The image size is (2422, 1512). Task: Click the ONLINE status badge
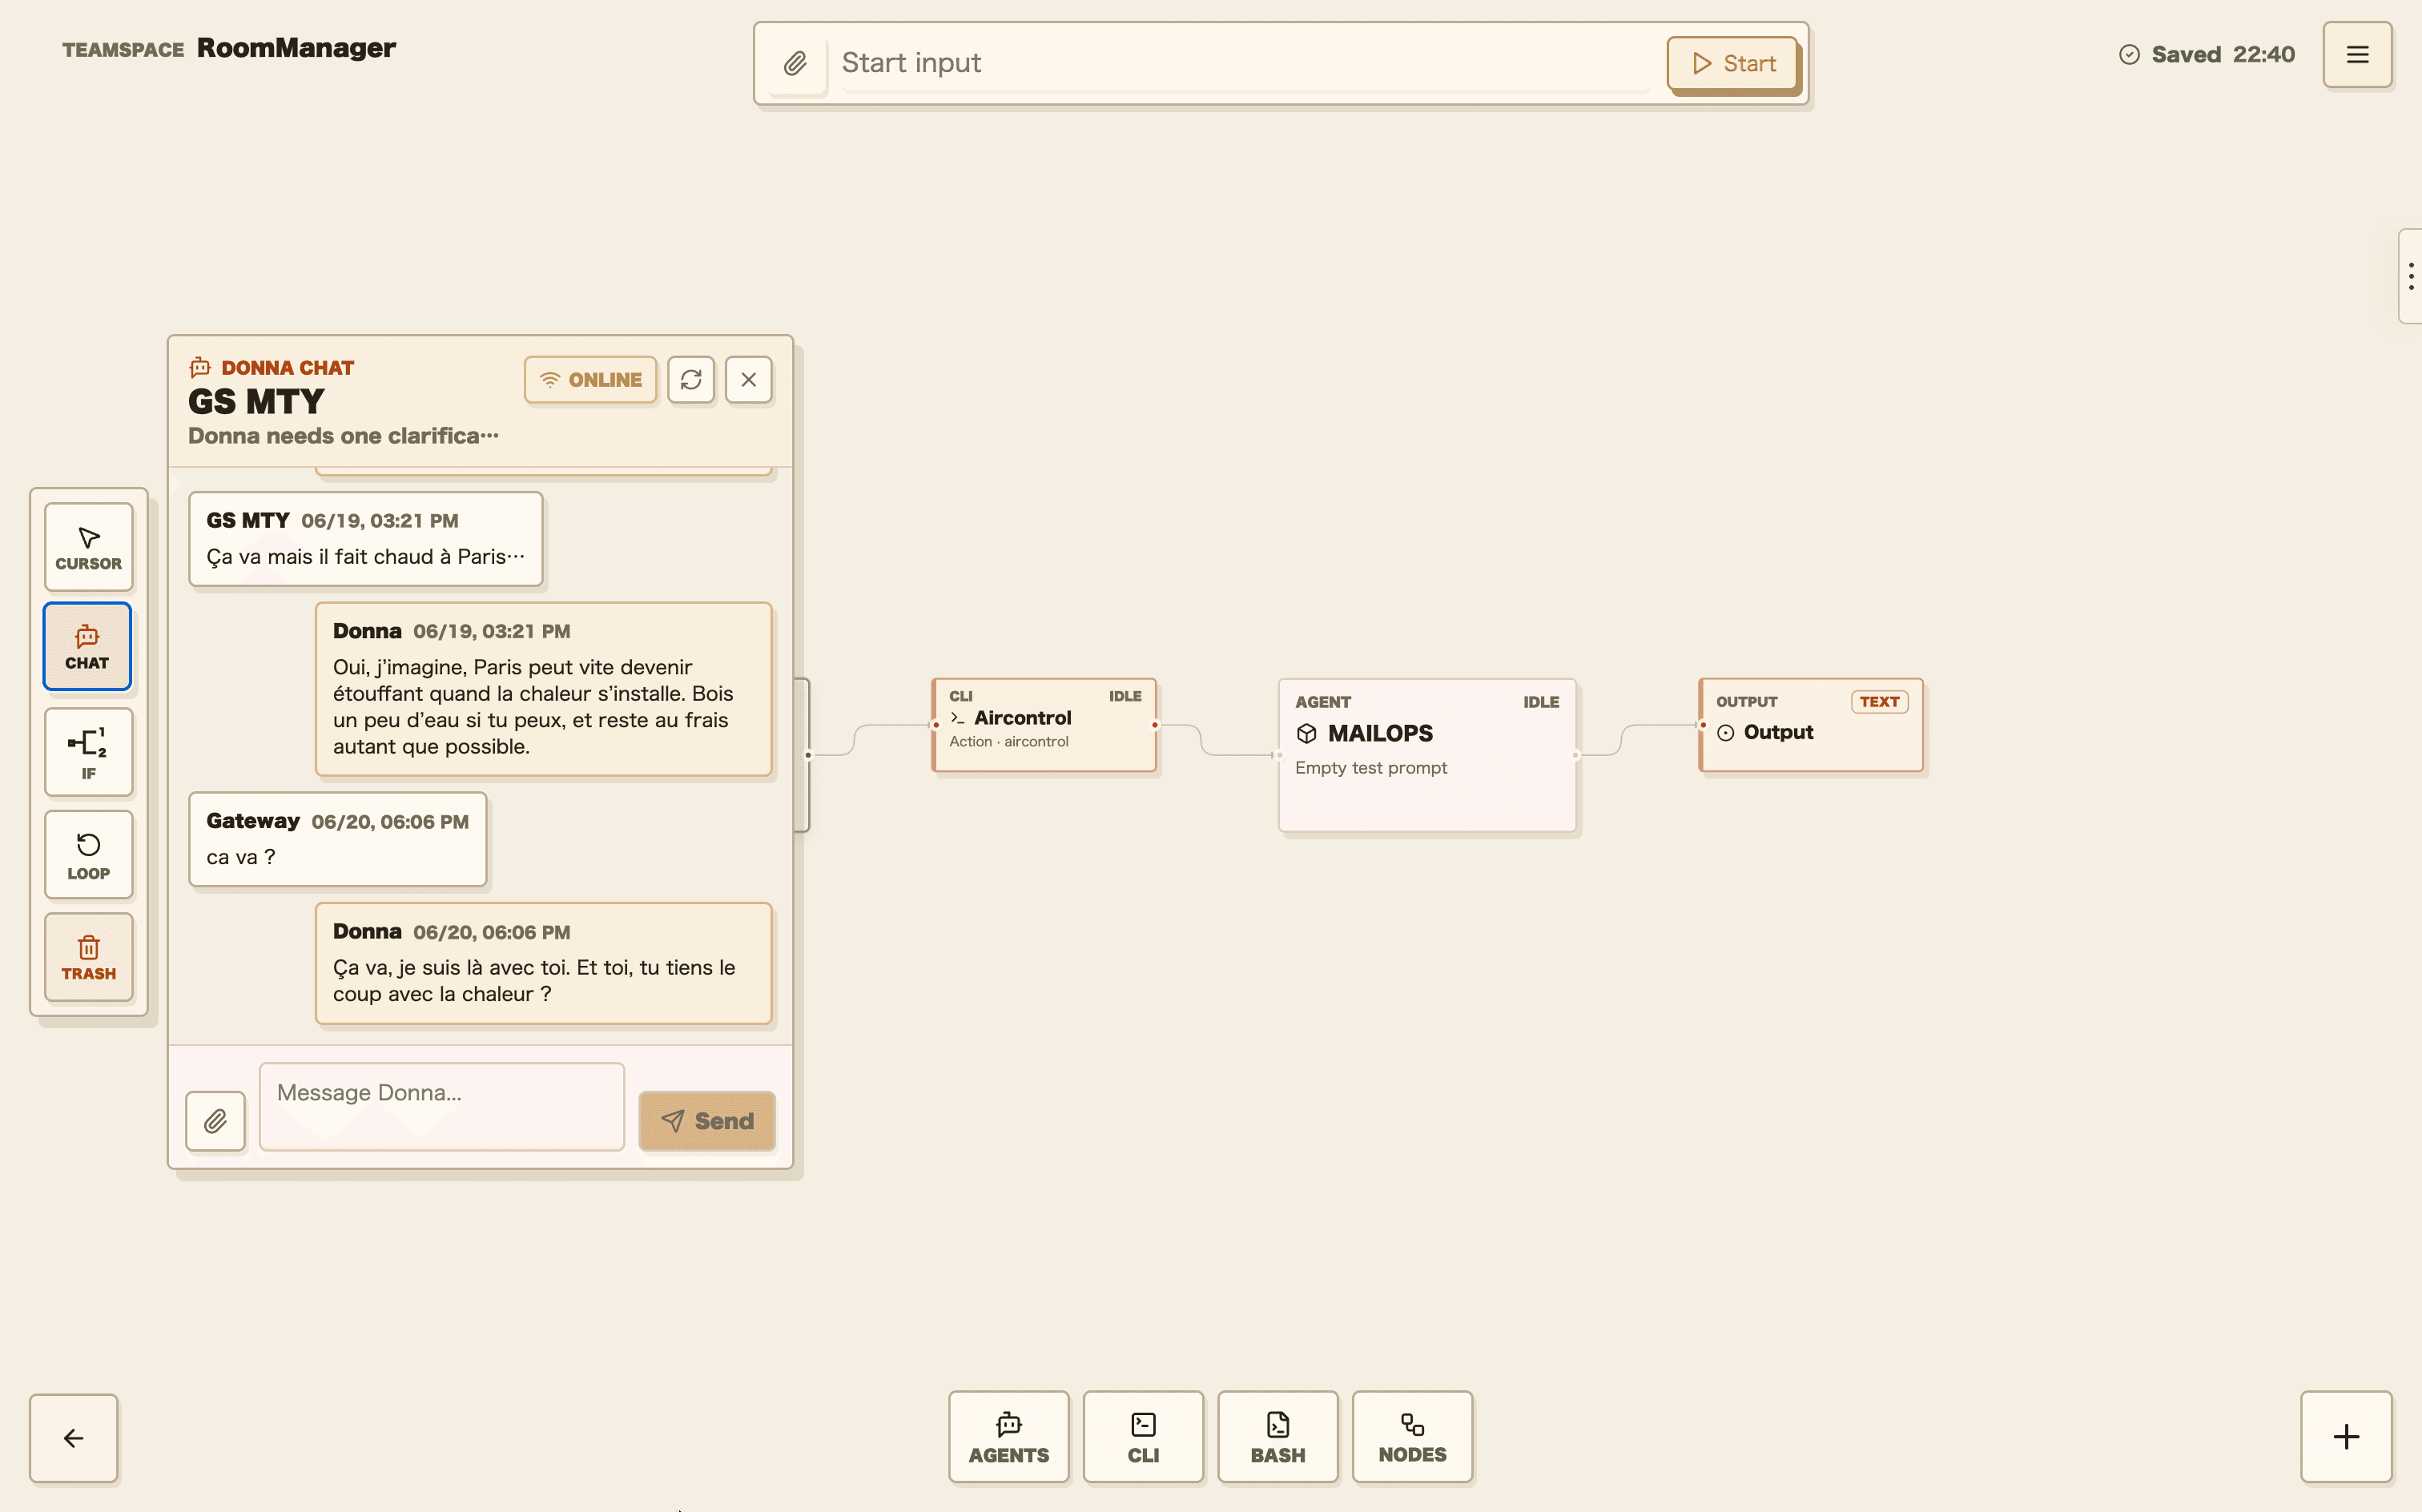click(591, 380)
